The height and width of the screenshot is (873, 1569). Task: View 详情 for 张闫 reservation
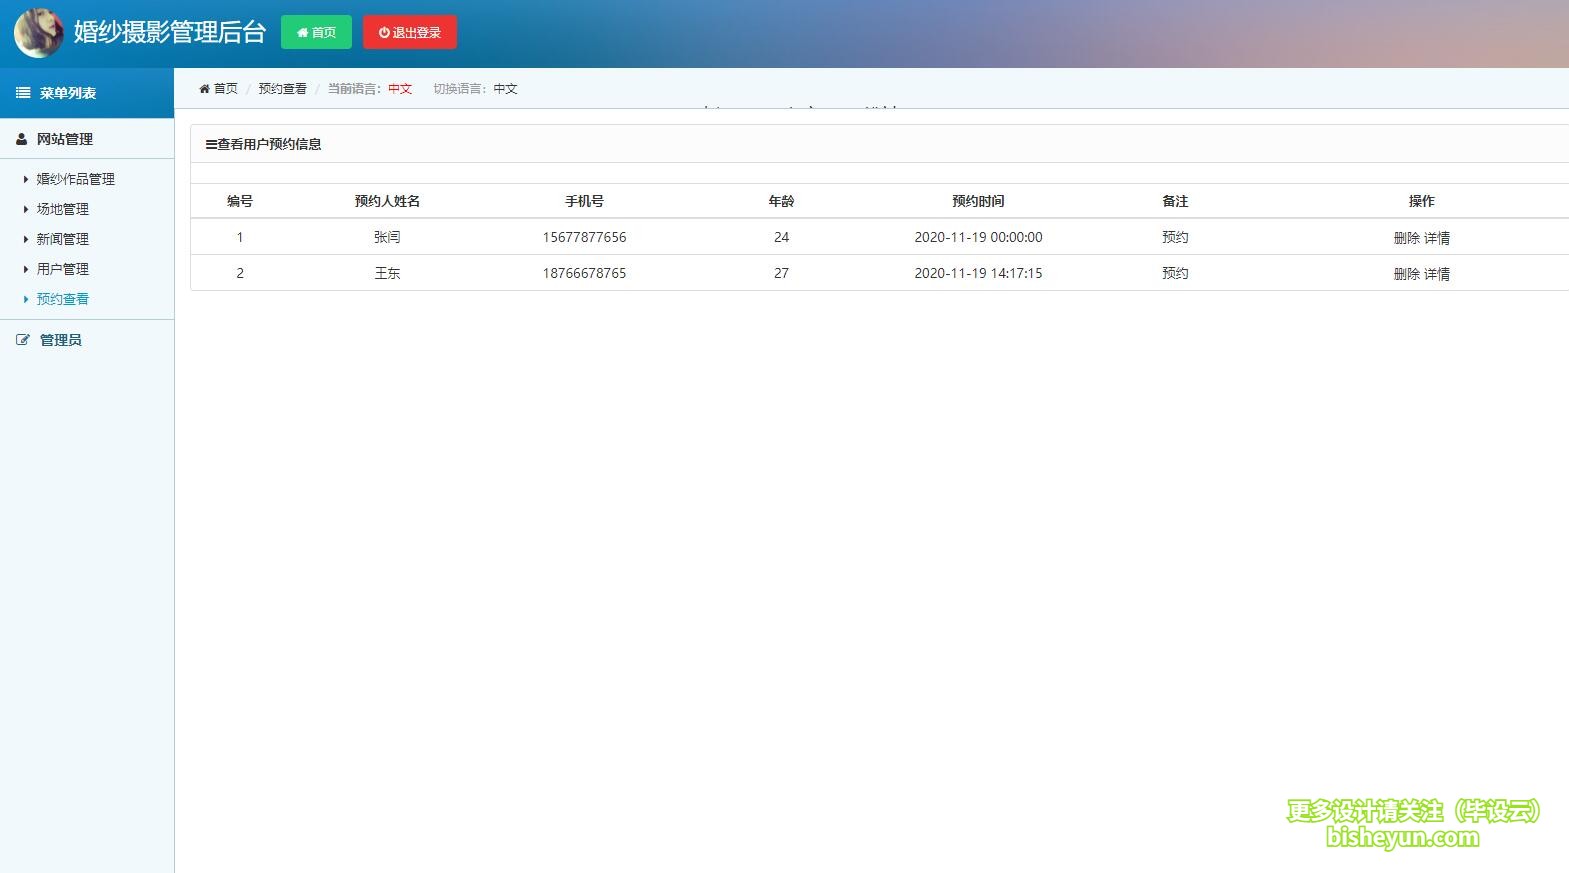(x=1437, y=238)
